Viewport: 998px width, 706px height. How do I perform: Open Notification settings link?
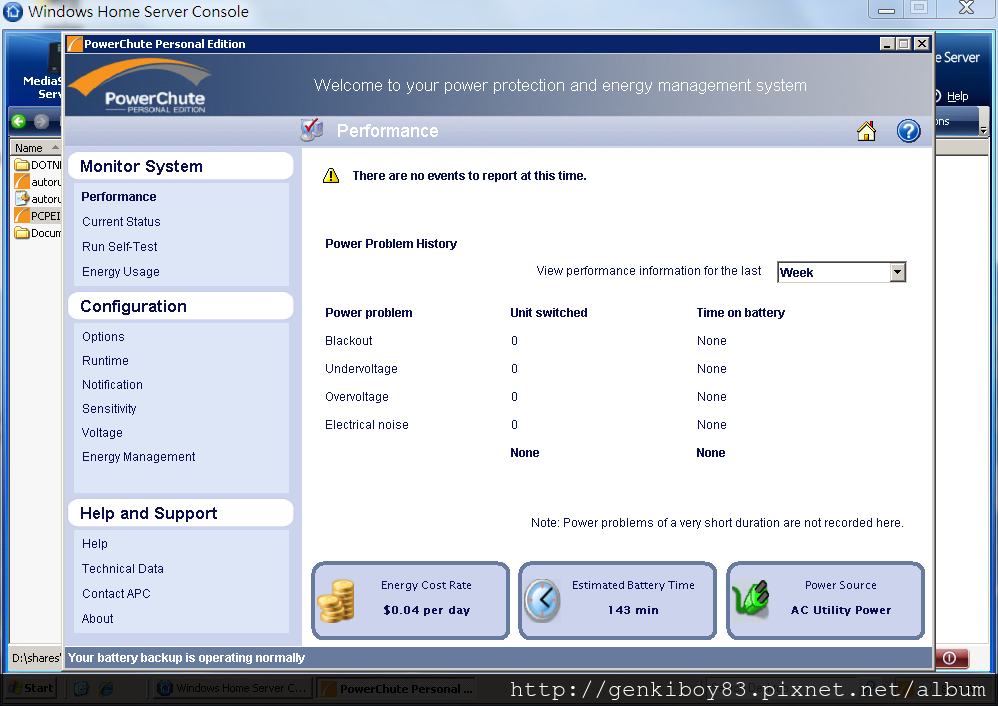pyautogui.click(x=112, y=385)
